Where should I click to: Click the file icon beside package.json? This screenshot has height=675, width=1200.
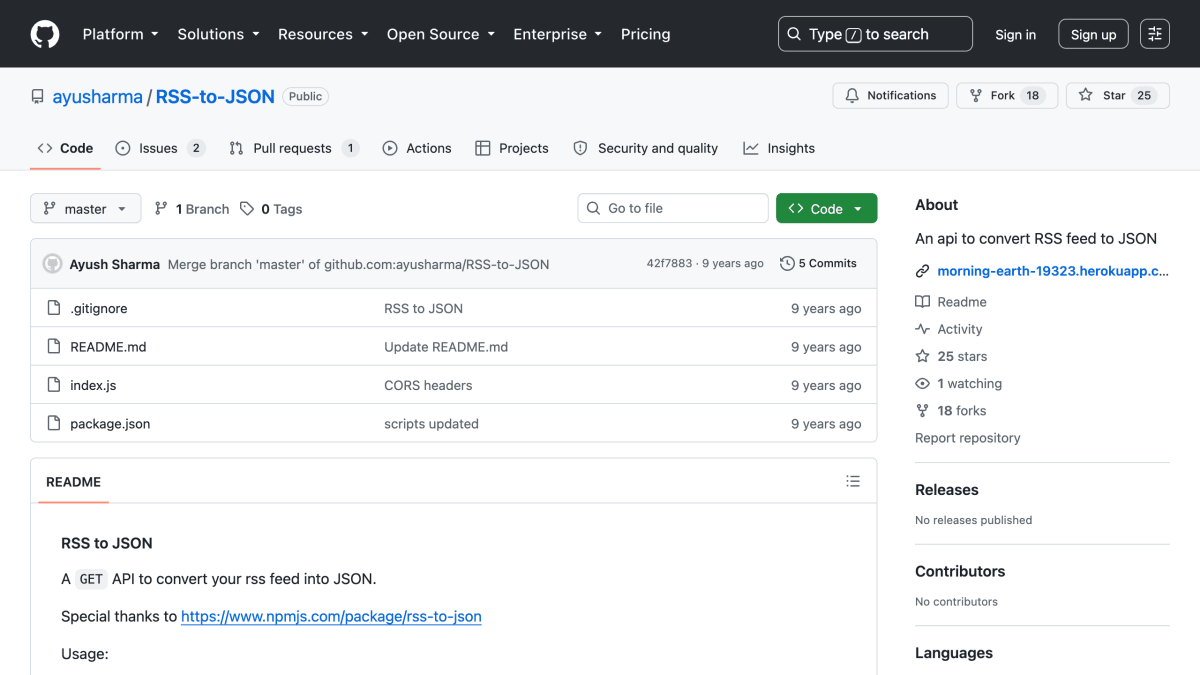pyautogui.click(x=54, y=423)
